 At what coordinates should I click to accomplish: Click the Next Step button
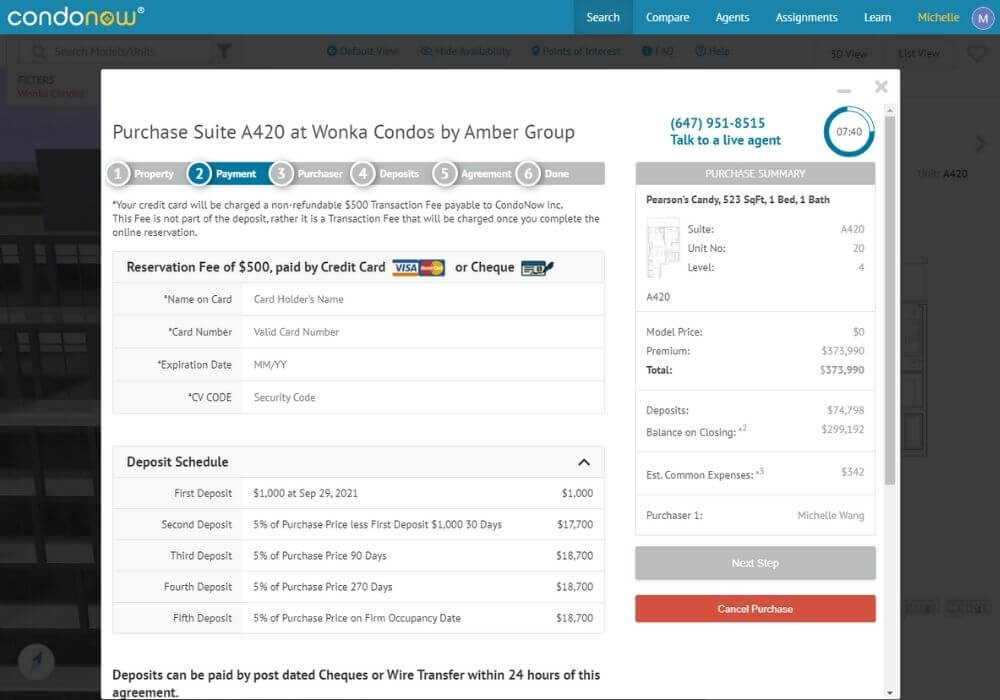coord(755,563)
